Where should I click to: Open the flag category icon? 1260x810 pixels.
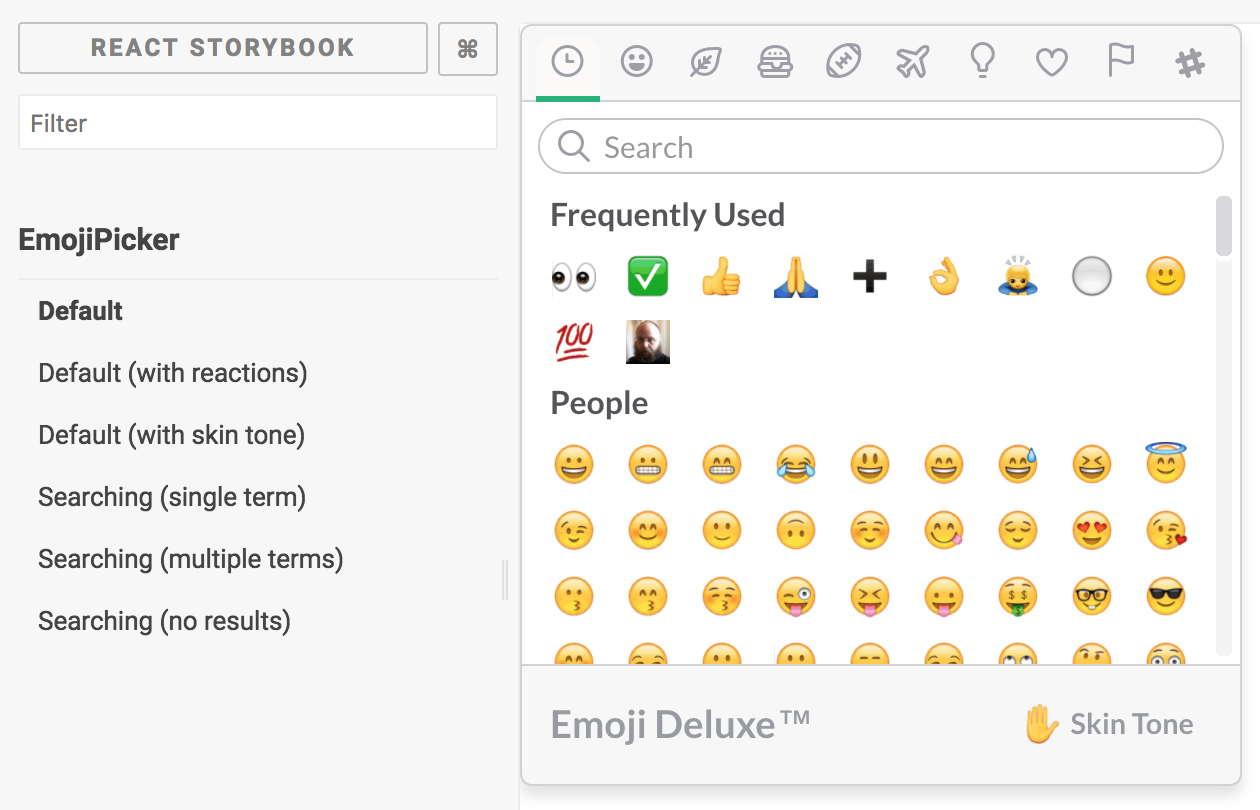click(1121, 63)
